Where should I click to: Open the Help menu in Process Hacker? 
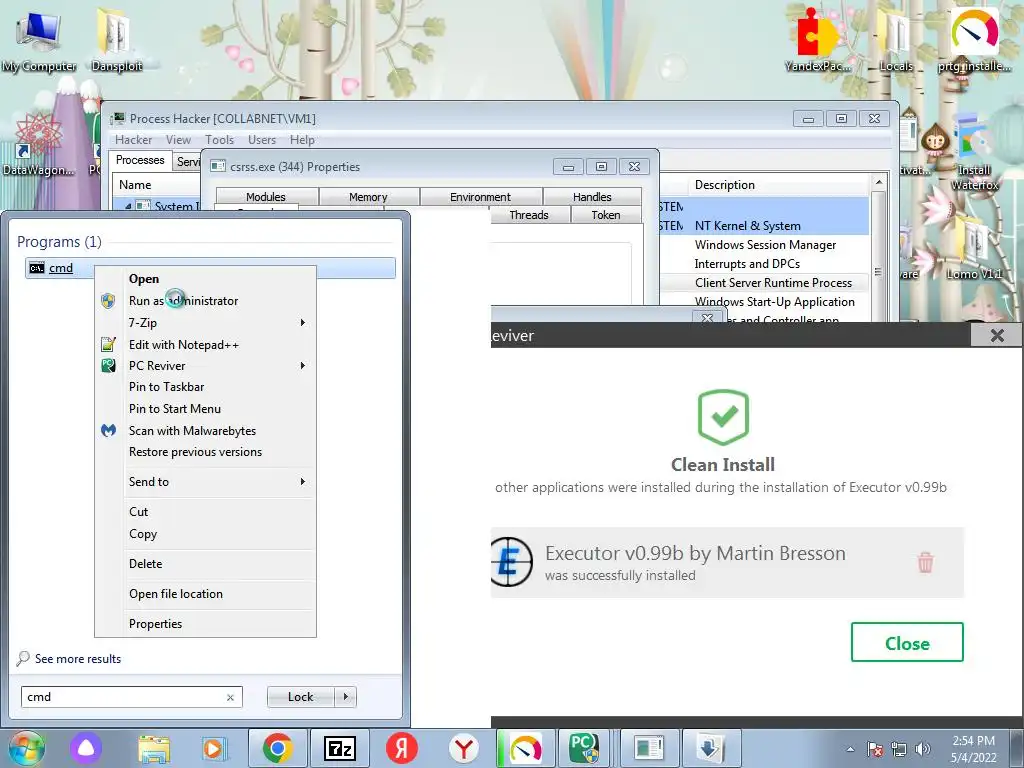pyautogui.click(x=302, y=140)
